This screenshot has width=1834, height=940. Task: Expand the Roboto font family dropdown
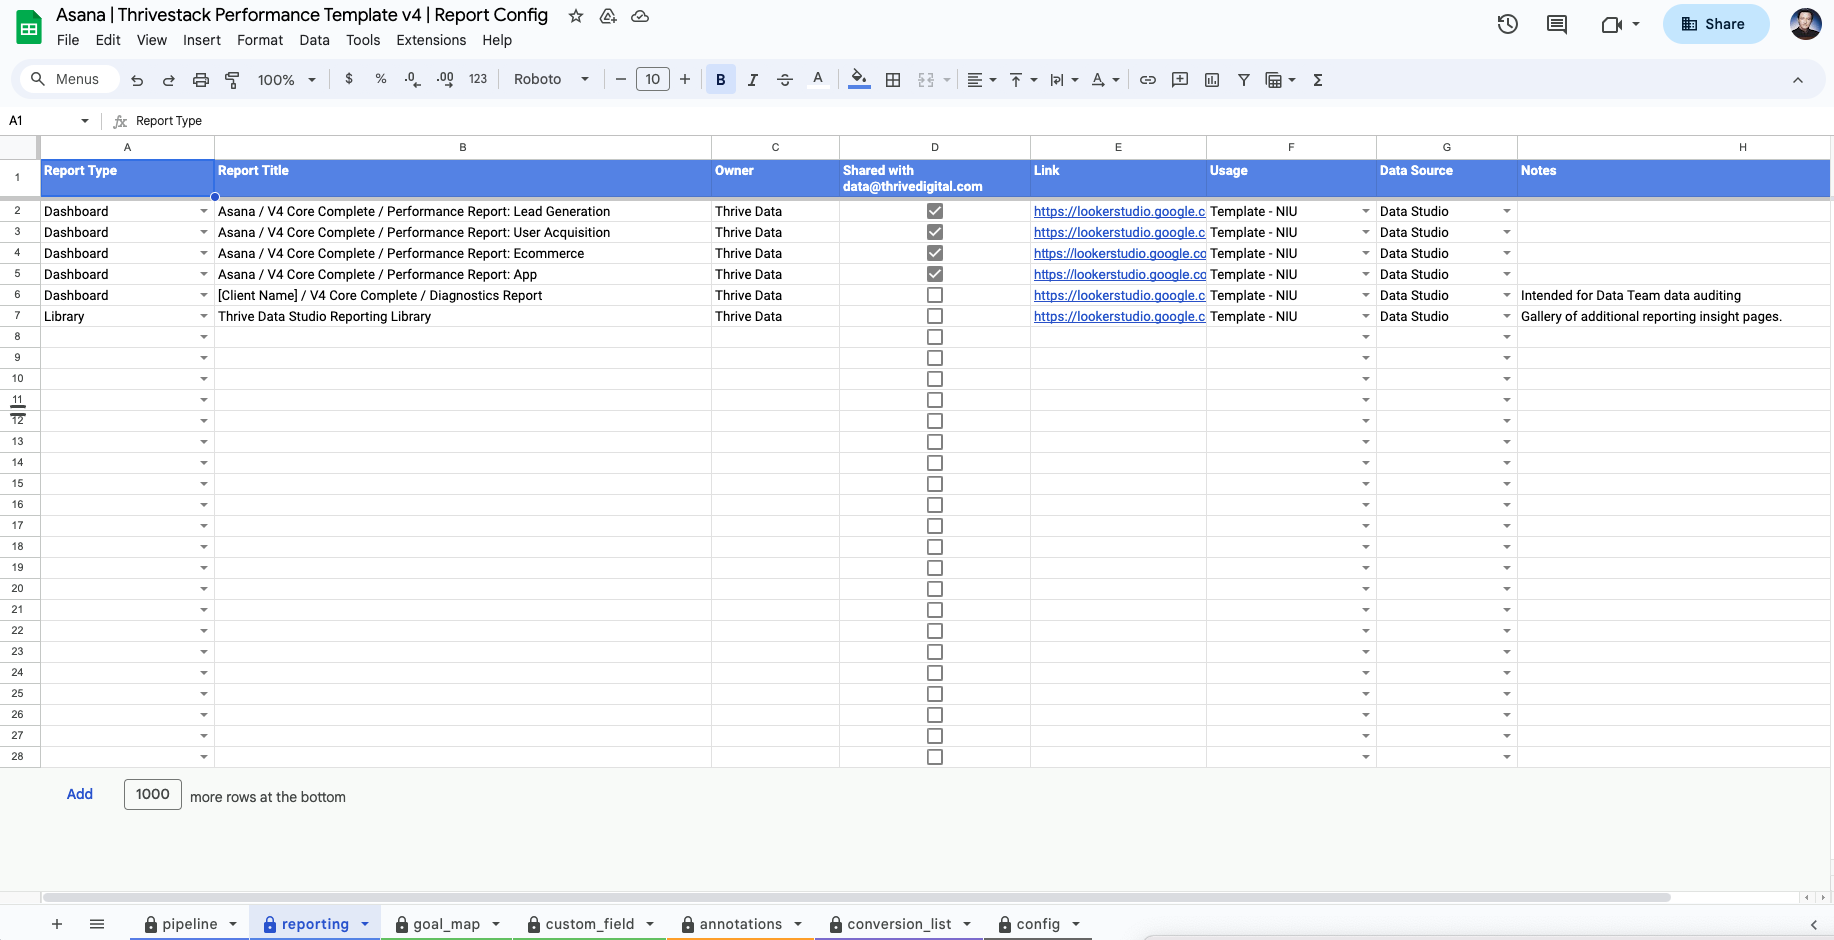tap(551, 80)
